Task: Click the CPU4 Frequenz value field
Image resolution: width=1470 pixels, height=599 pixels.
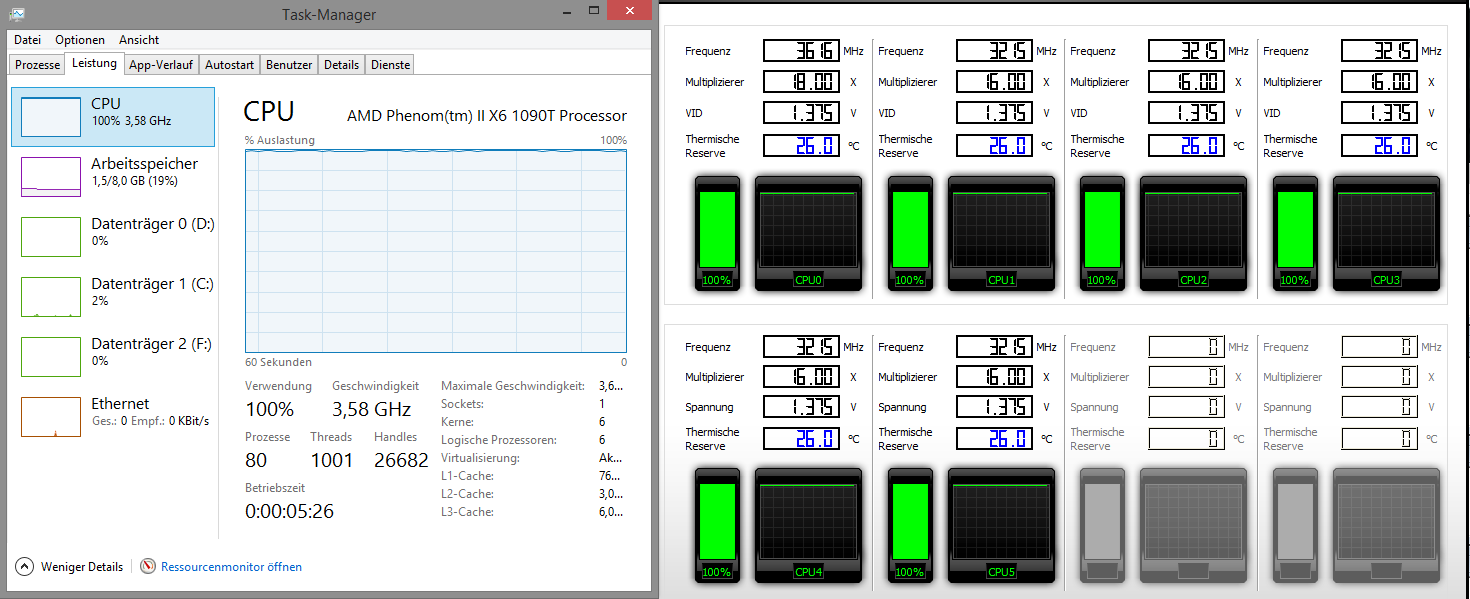Action: [x=801, y=347]
